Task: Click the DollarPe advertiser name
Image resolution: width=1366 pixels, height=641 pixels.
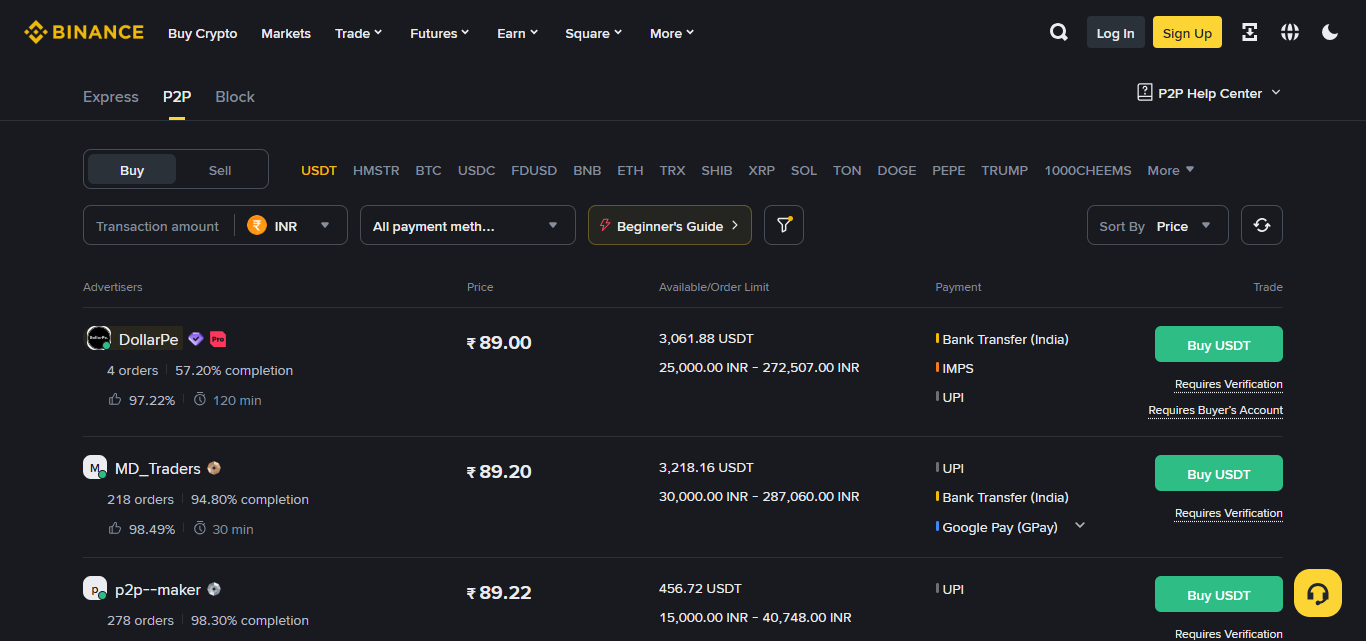Action: click(x=148, y=339)
